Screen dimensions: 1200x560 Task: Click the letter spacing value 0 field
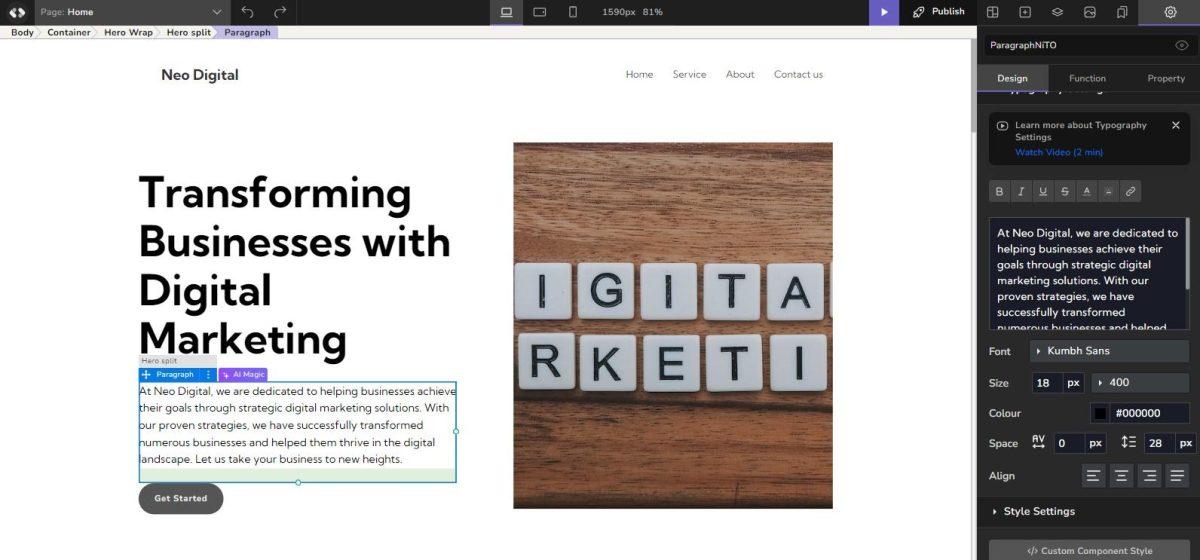pyautogui.click(x=1069, y=443)
